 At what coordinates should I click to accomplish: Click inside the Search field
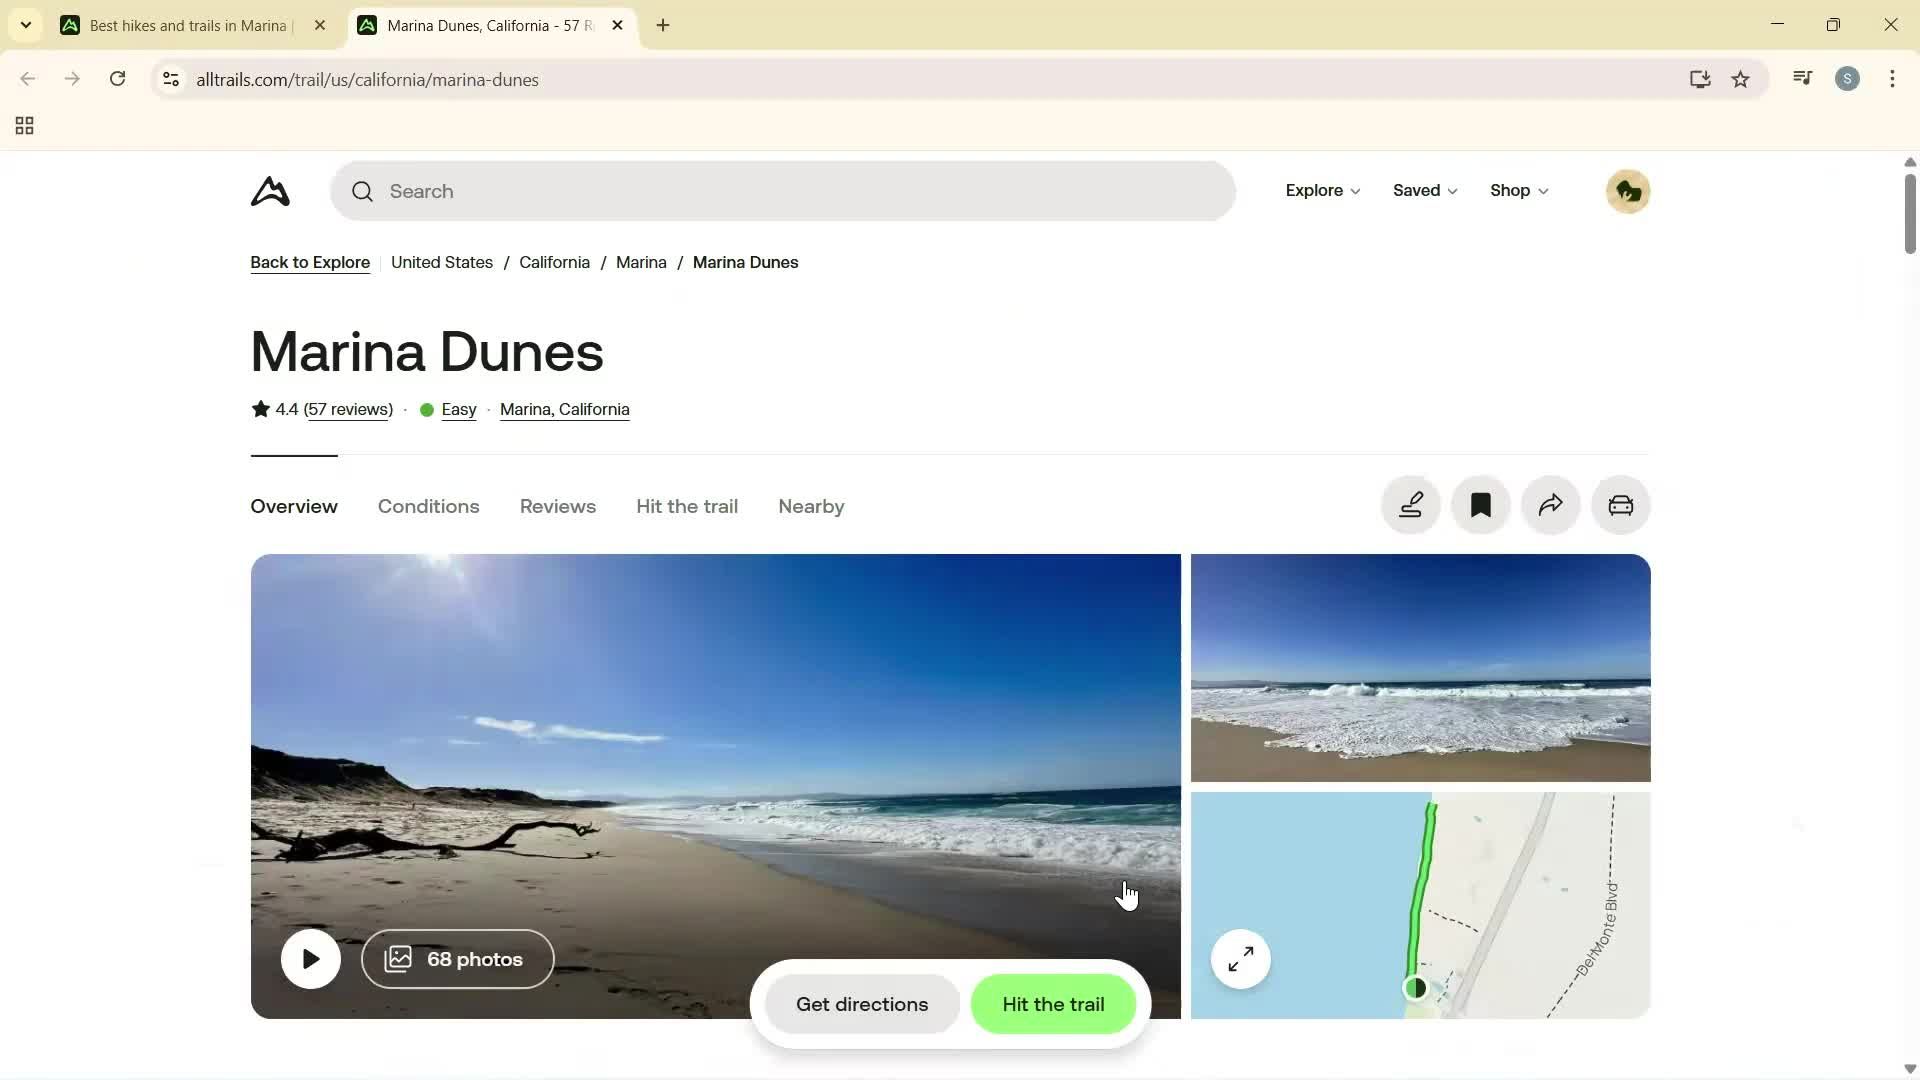780,191
